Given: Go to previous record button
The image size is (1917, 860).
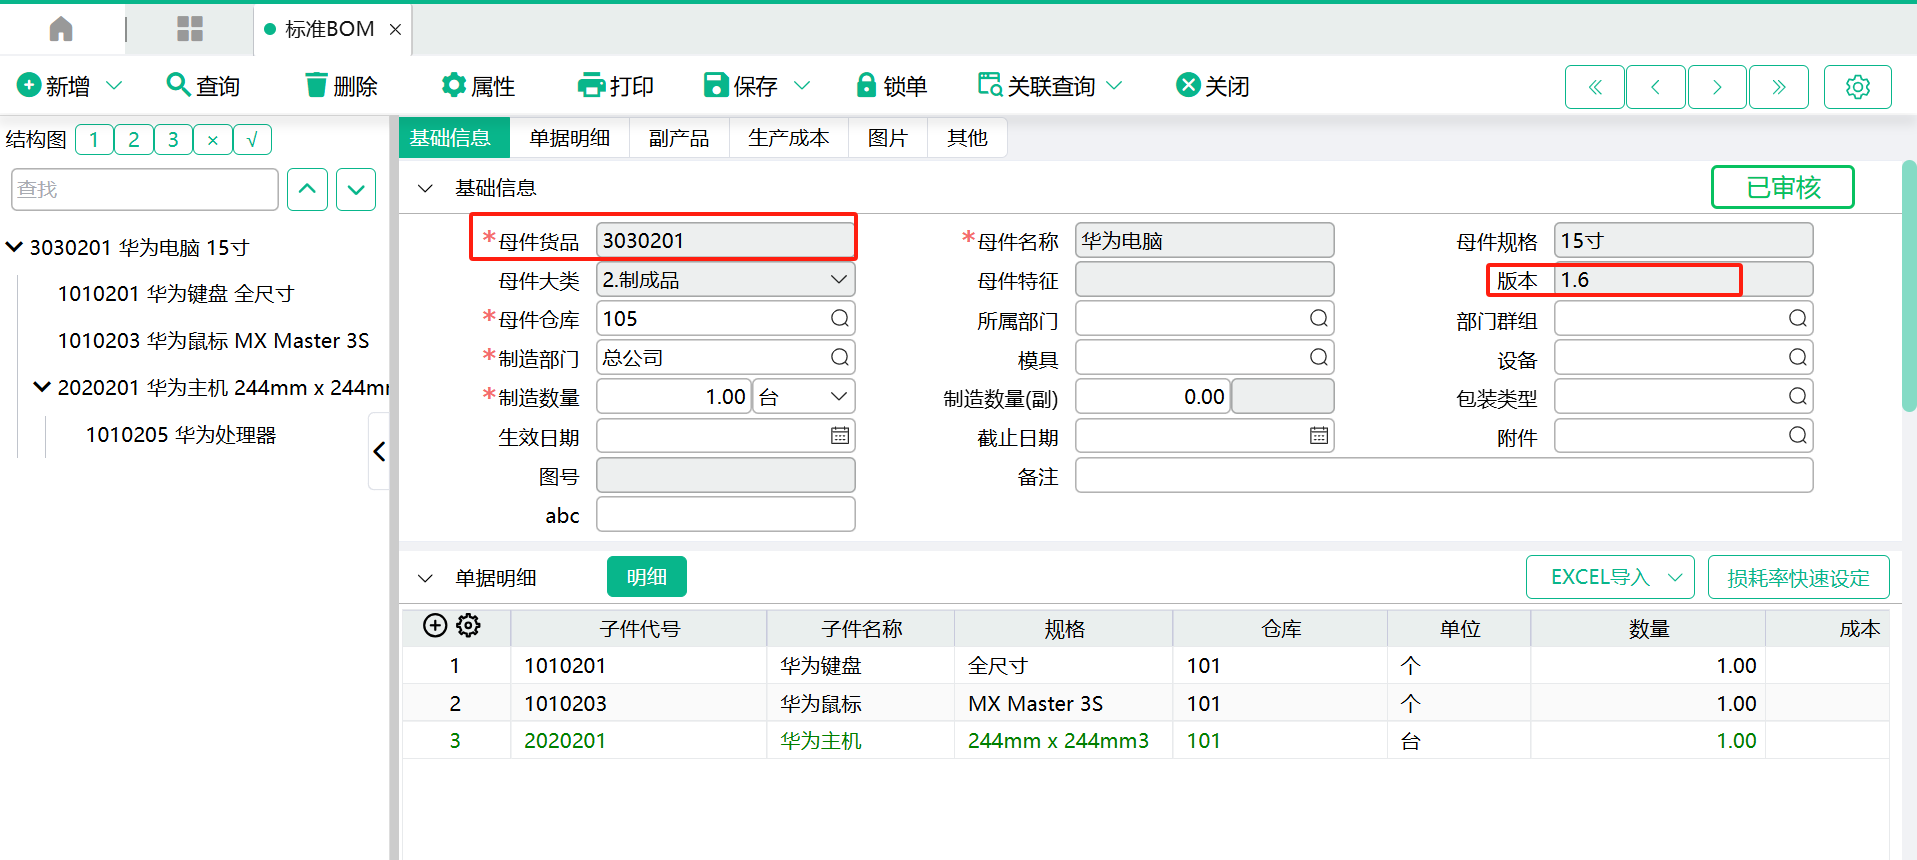Looking at the screenshot, I should [1656, 87].
